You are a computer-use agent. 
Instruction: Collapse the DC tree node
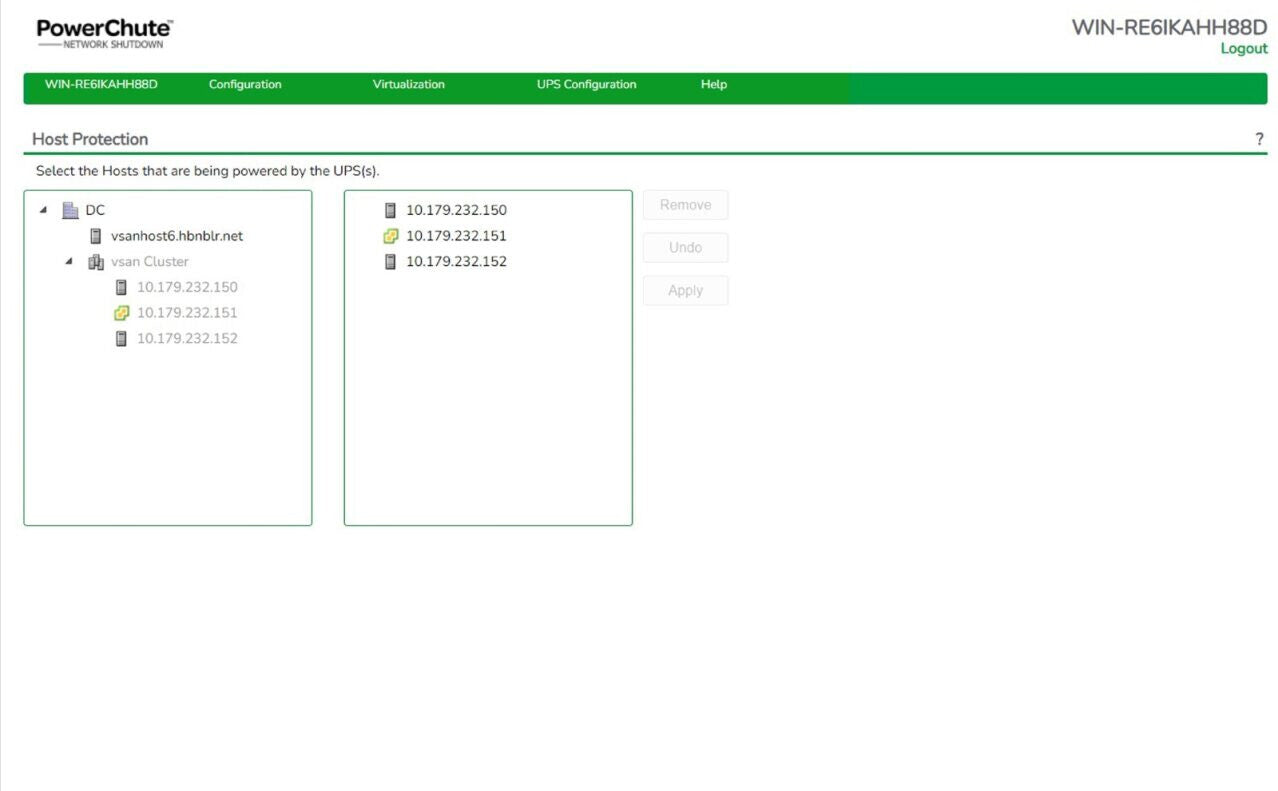click(x=43, y=210)
